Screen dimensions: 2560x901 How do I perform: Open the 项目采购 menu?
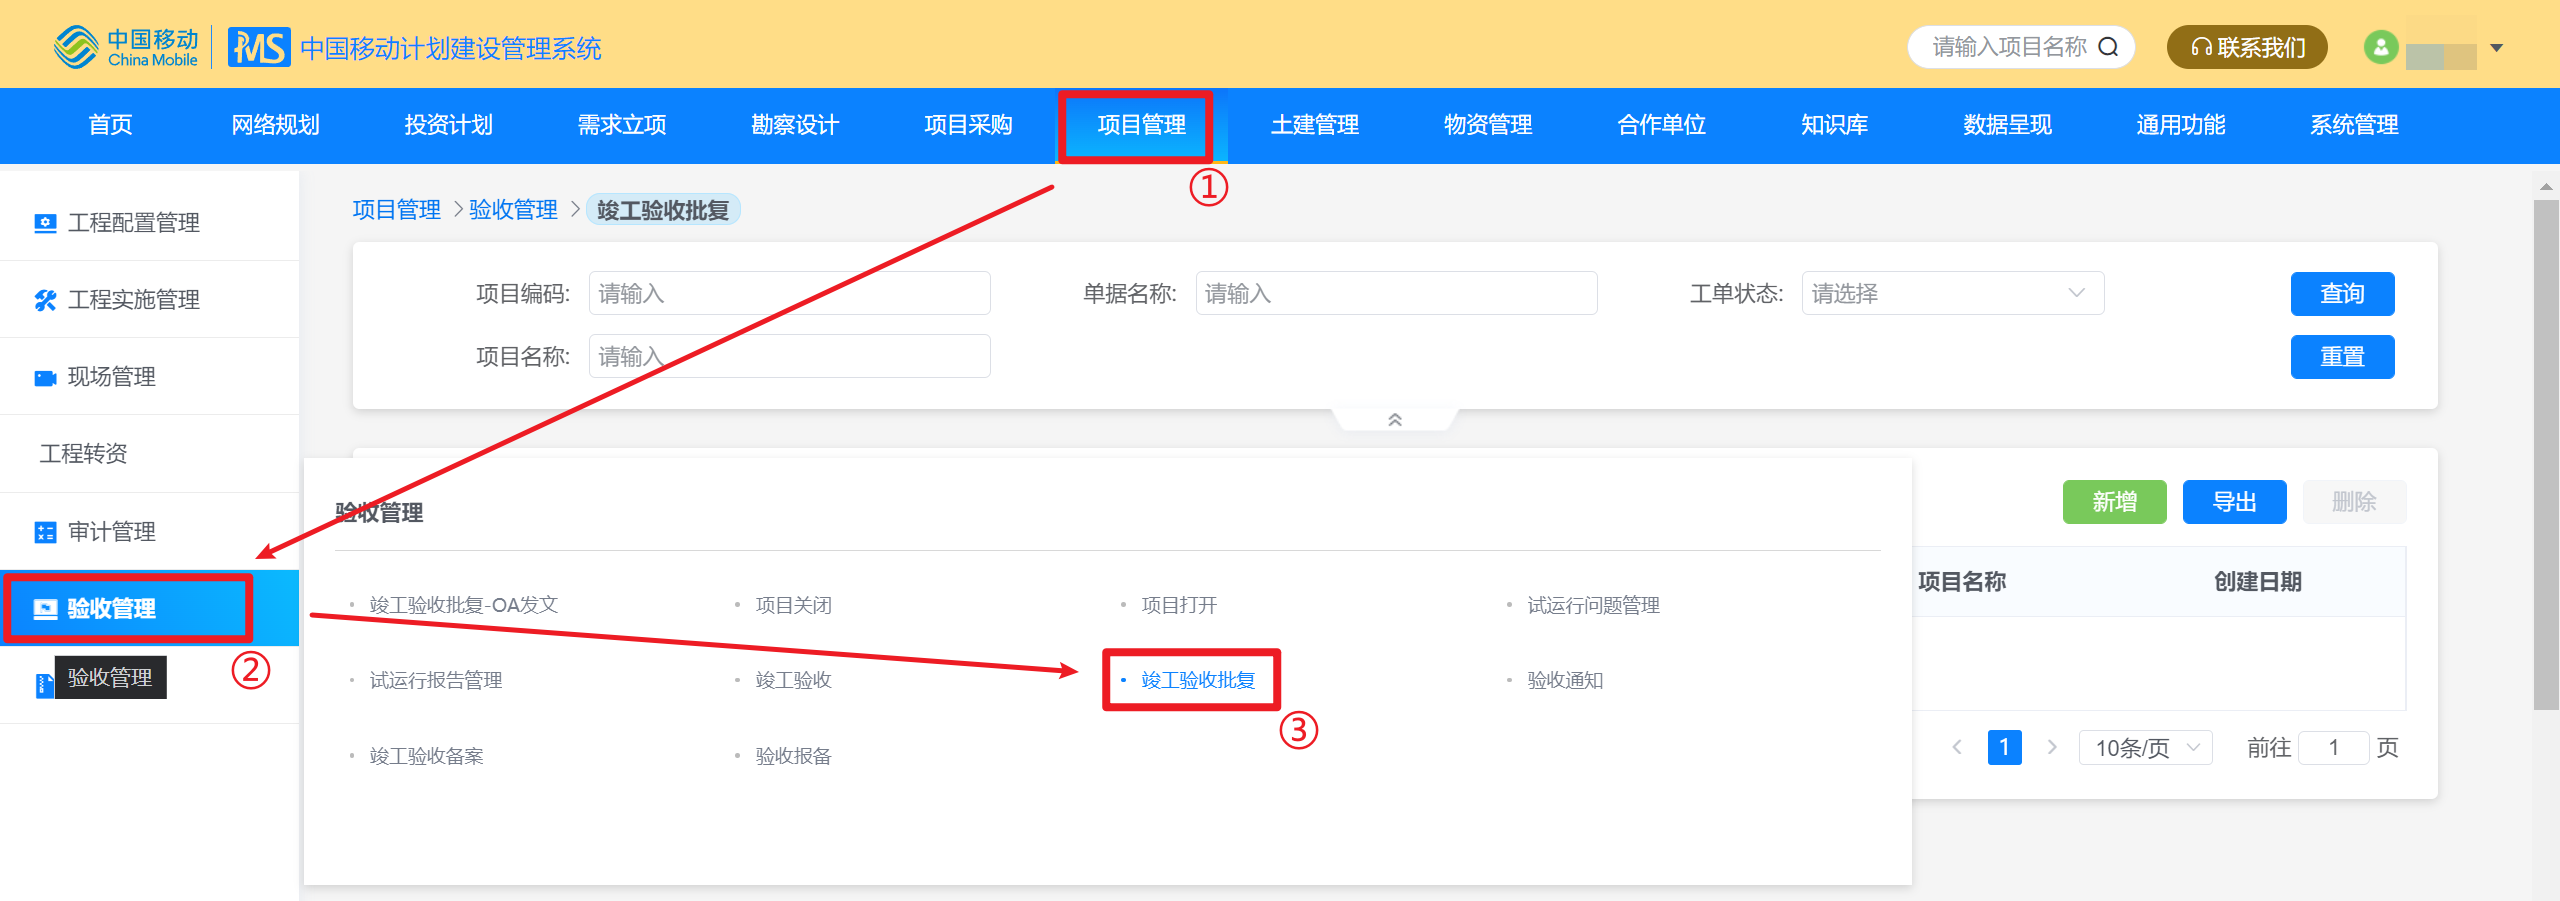coord(968,125)
